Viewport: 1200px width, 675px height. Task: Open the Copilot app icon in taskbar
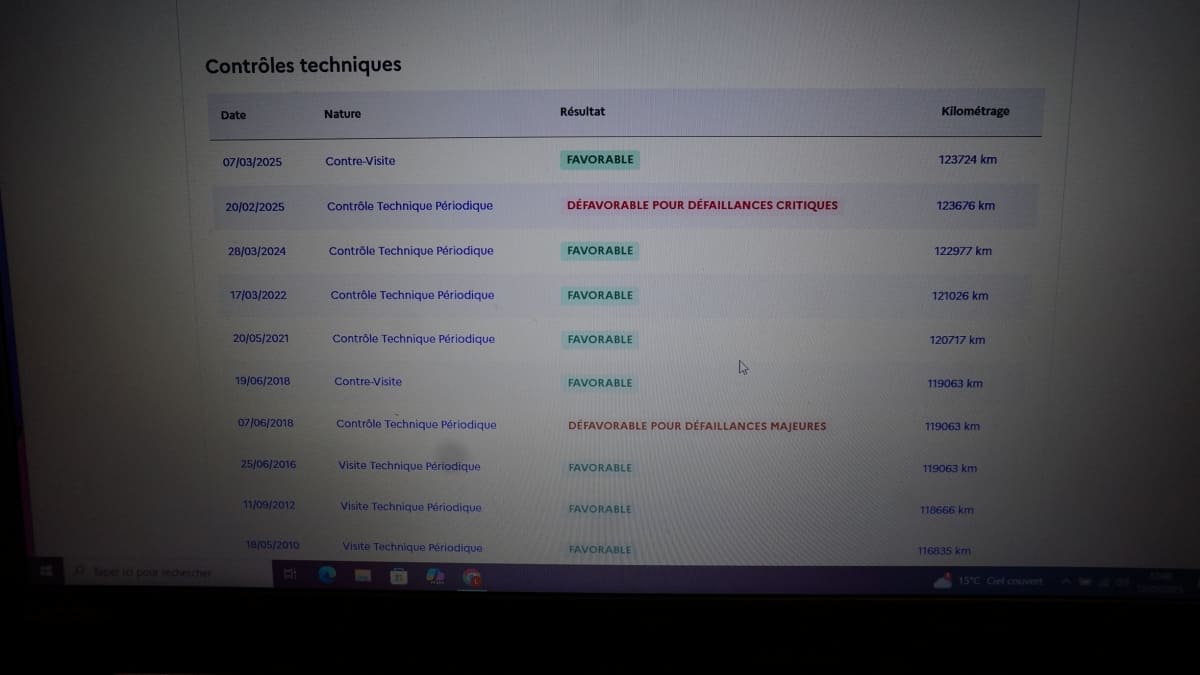pos(435,576)
